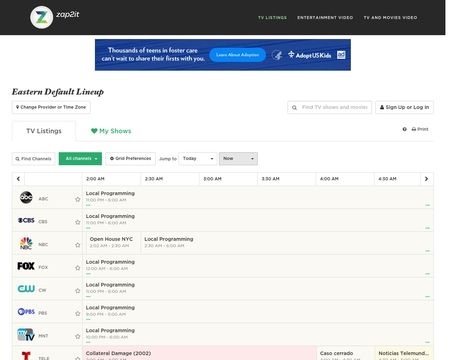Favorite the FOX channel star
Screen dimensions: 450x360
point(78,268)
